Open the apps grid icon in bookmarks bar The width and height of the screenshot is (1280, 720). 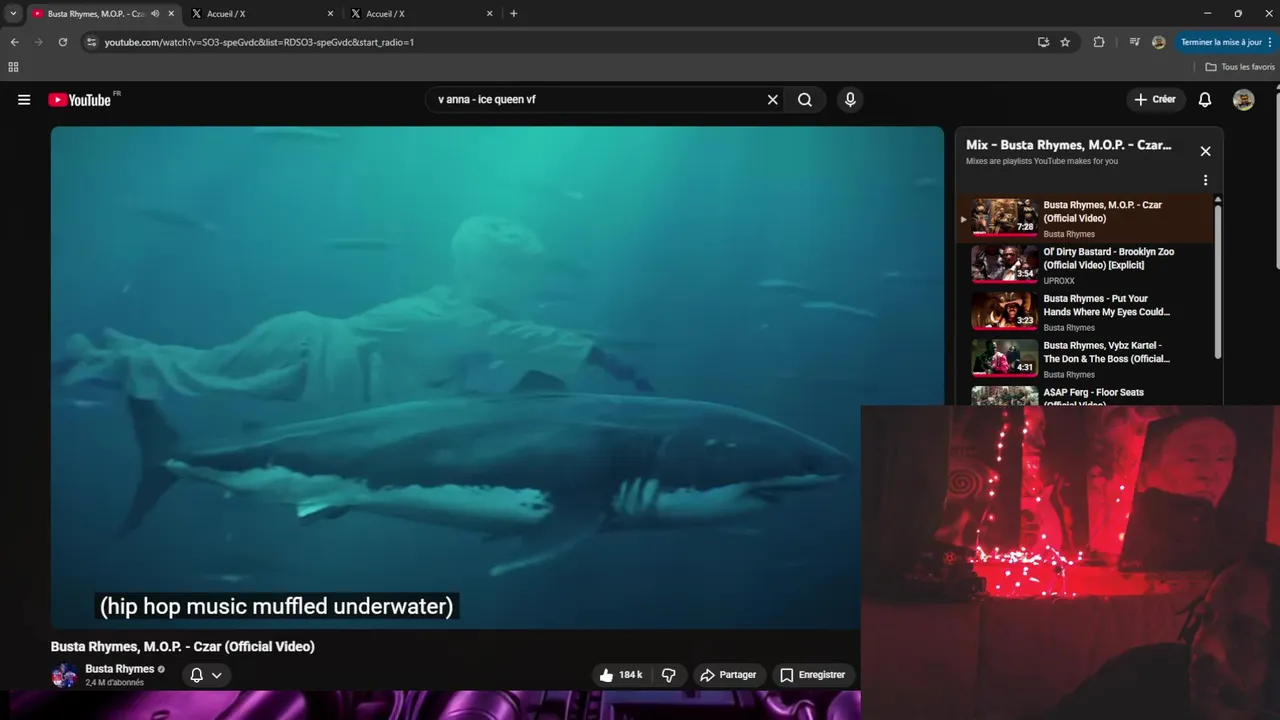[x=13, y=67]
